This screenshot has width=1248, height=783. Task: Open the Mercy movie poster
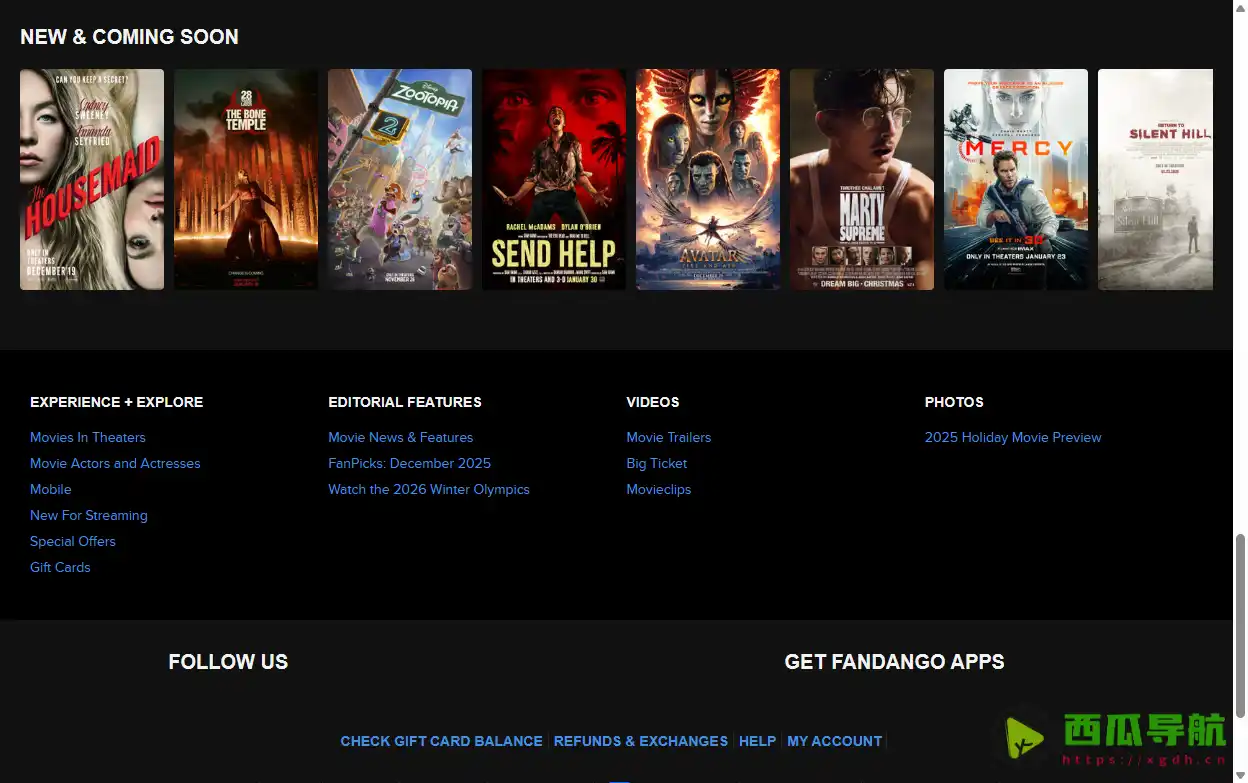[1016, 180]
